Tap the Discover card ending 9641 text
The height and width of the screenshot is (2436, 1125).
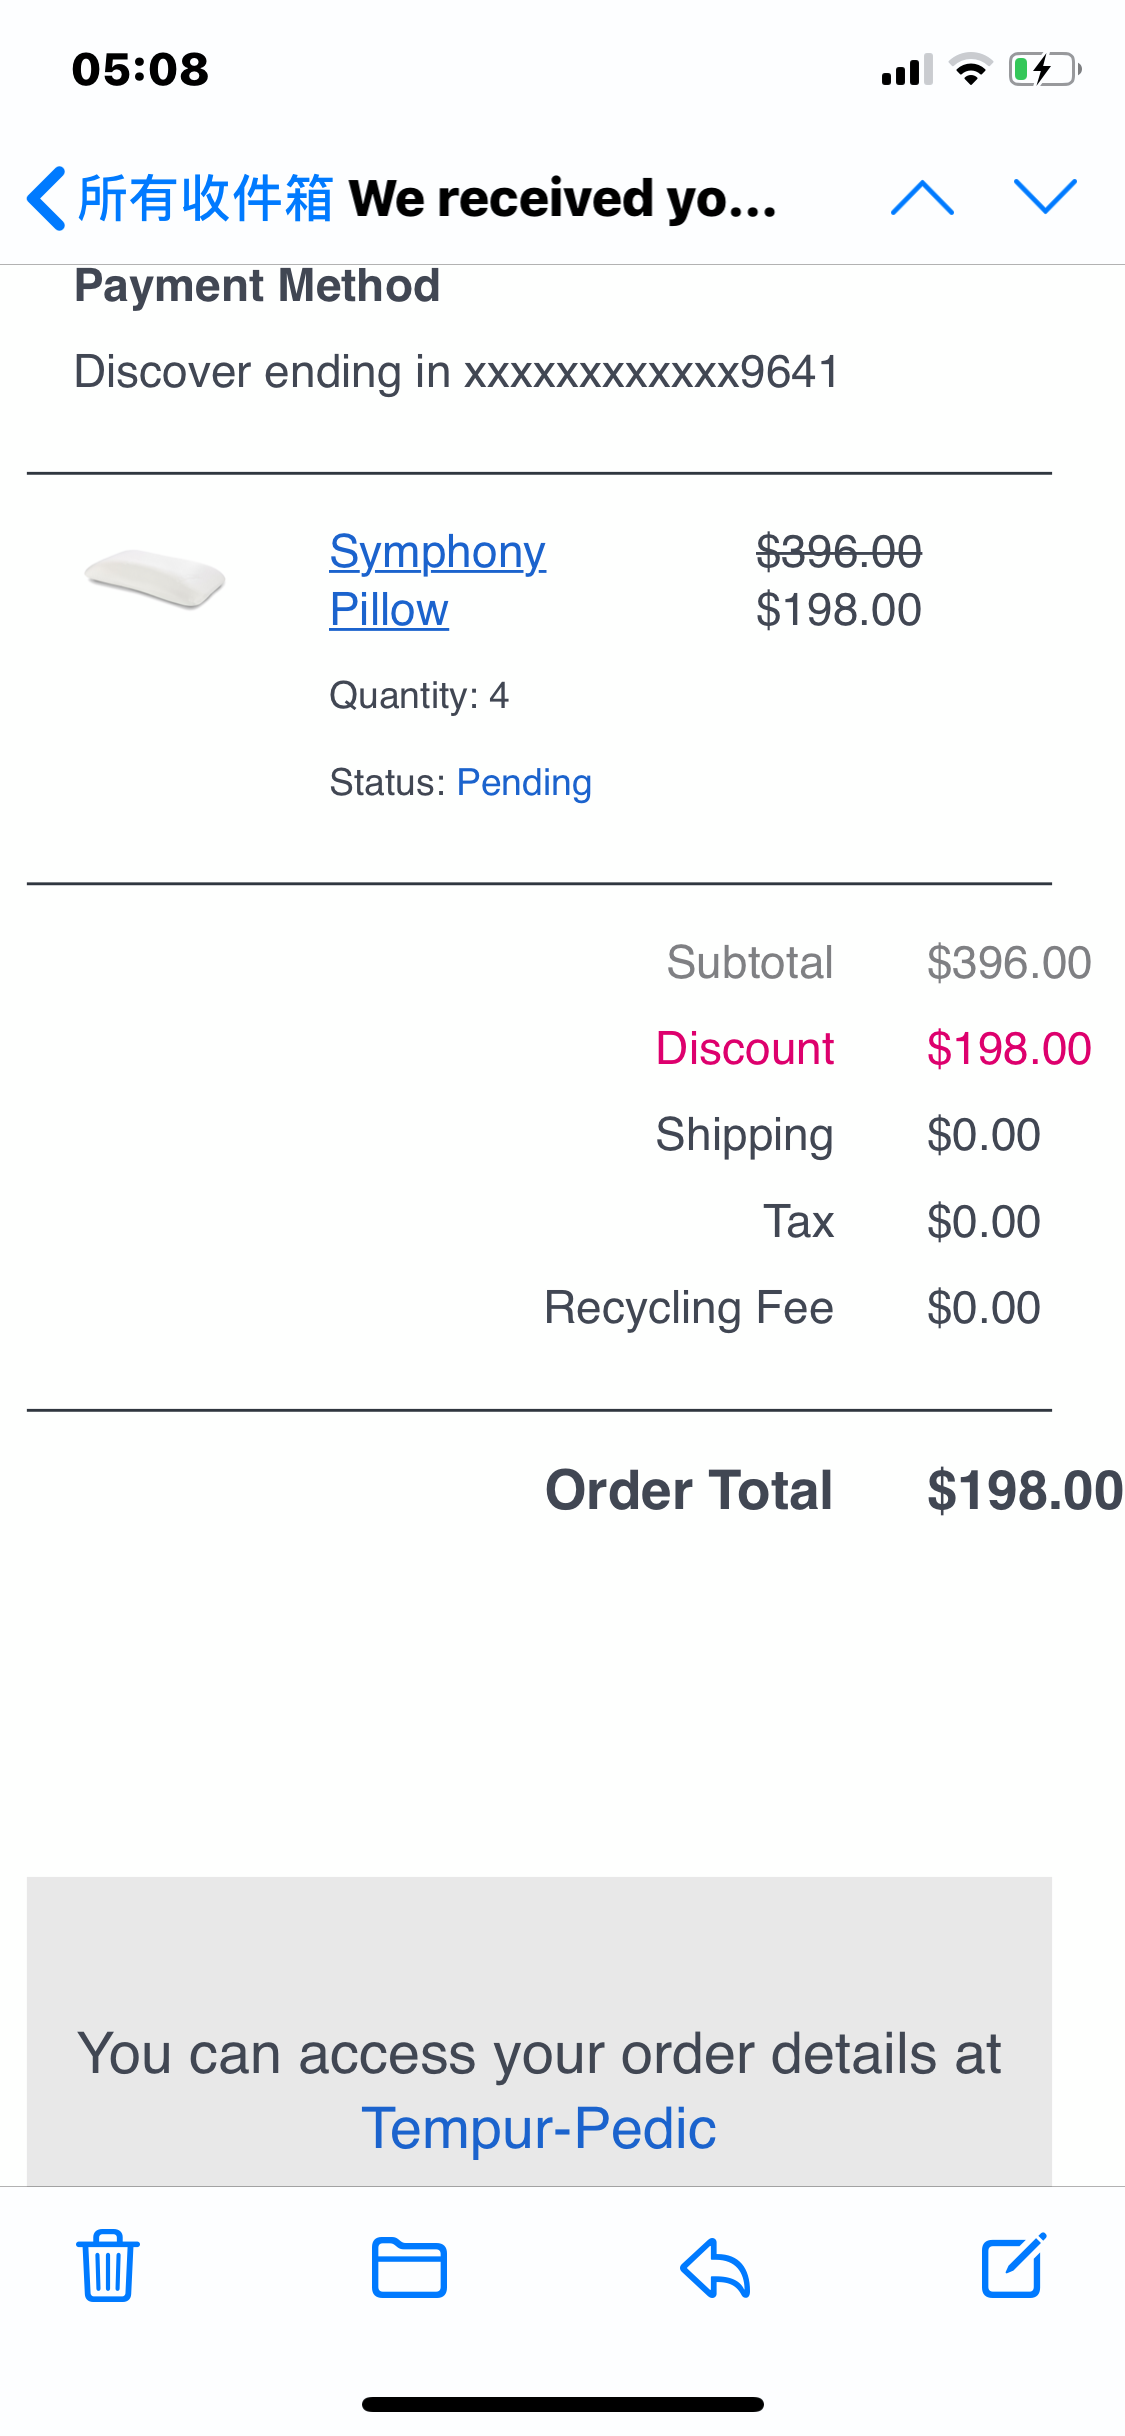(457, 372)
